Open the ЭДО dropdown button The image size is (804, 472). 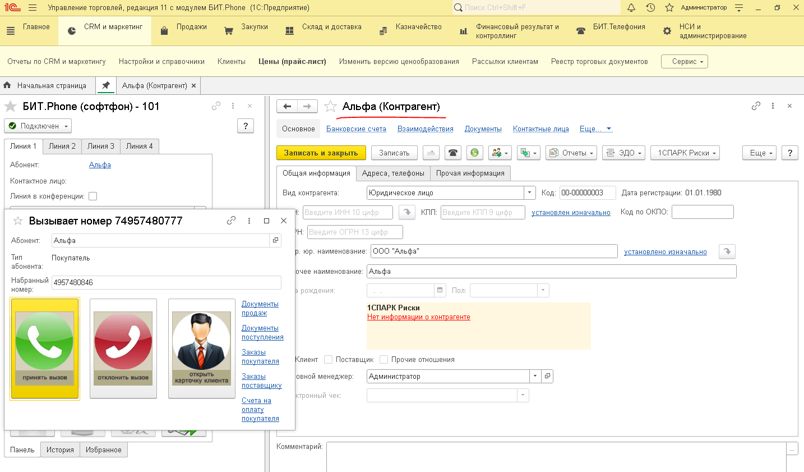pos(624,153)
